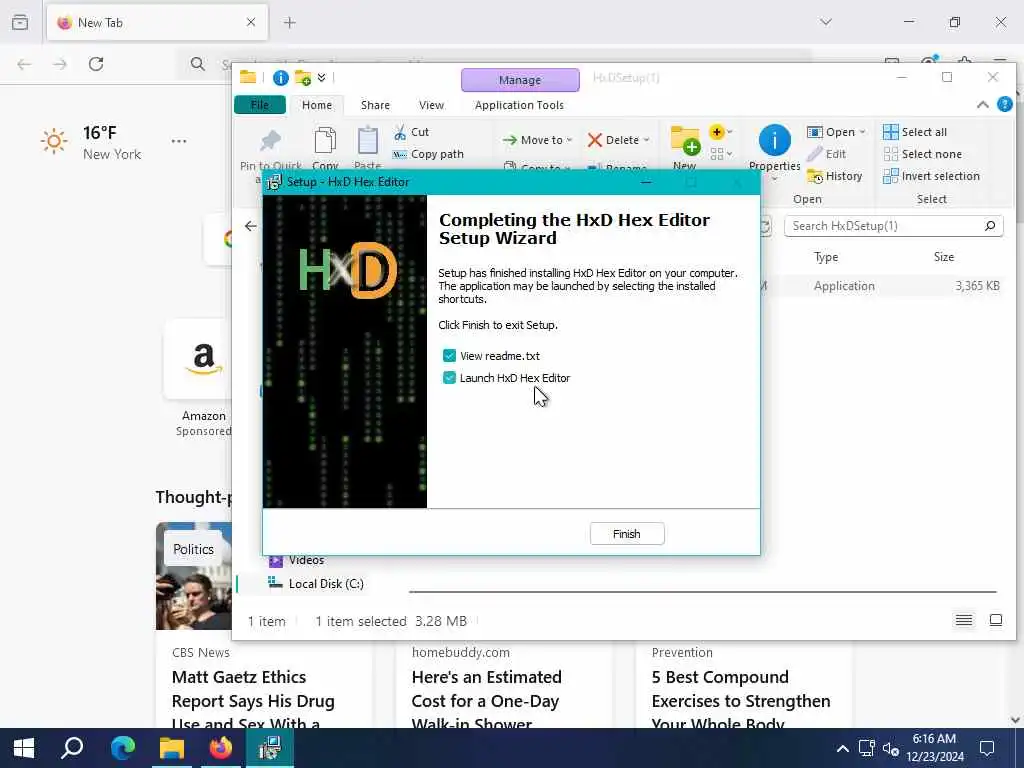Click the Select all icon

coord(890,132)
